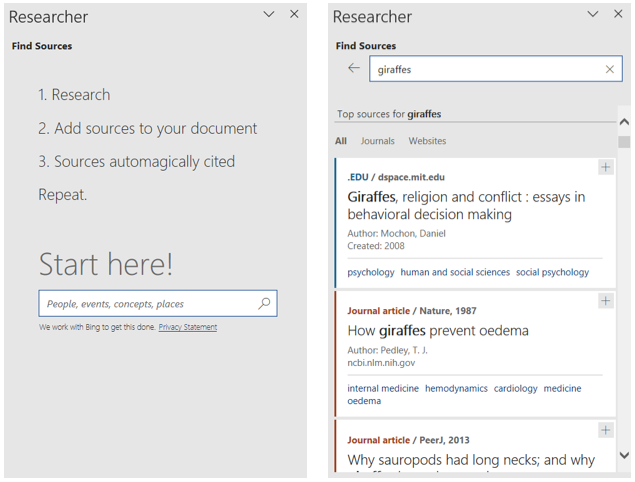
Task: Switch to the Websites filter tab
Action: click(x=427, y=141)
